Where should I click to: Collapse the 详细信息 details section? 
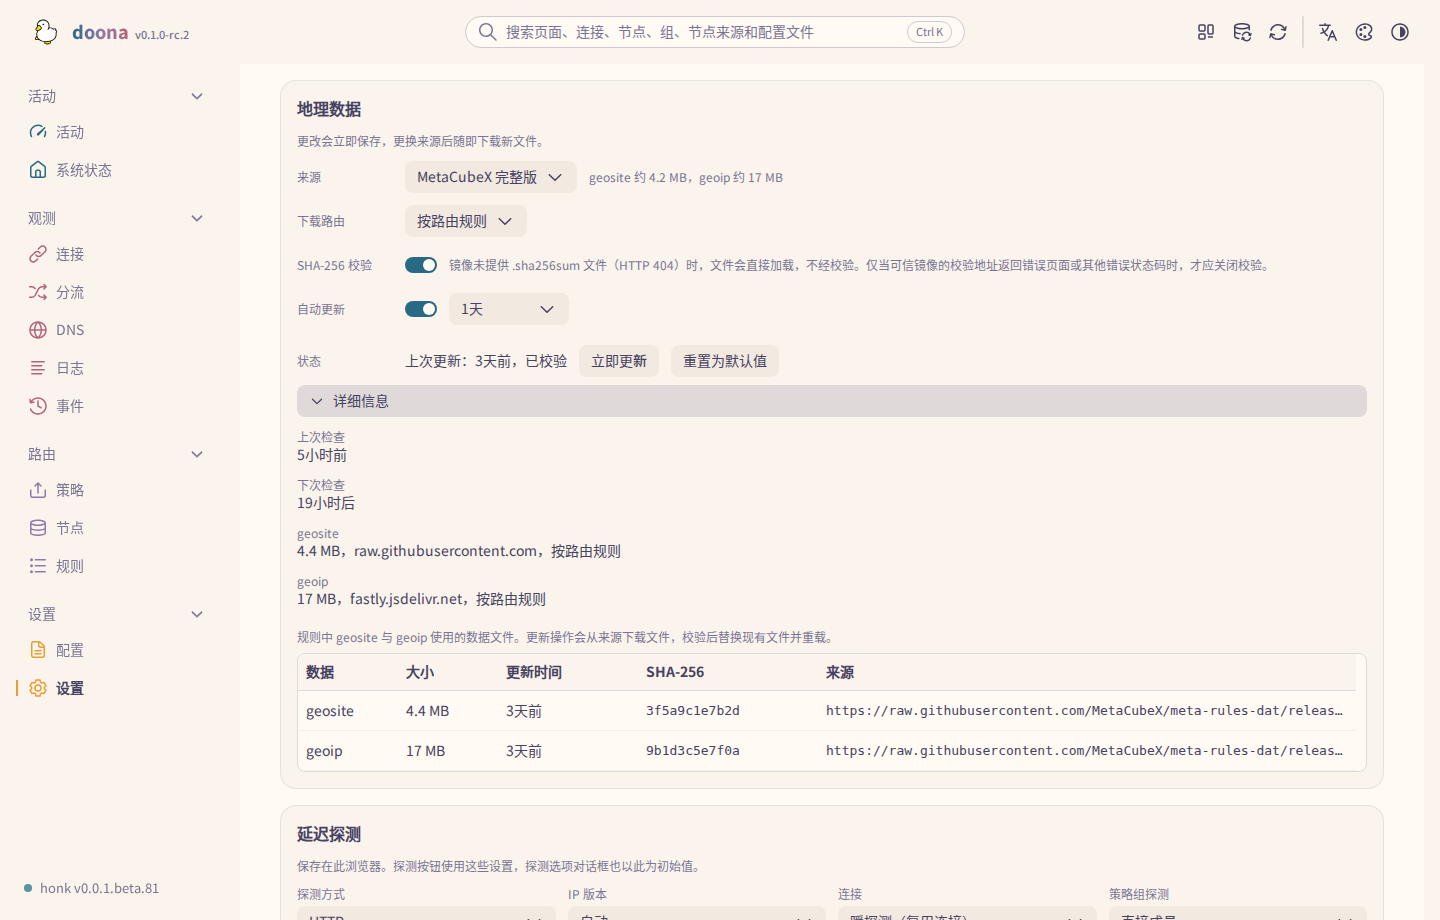coord(832,401)
